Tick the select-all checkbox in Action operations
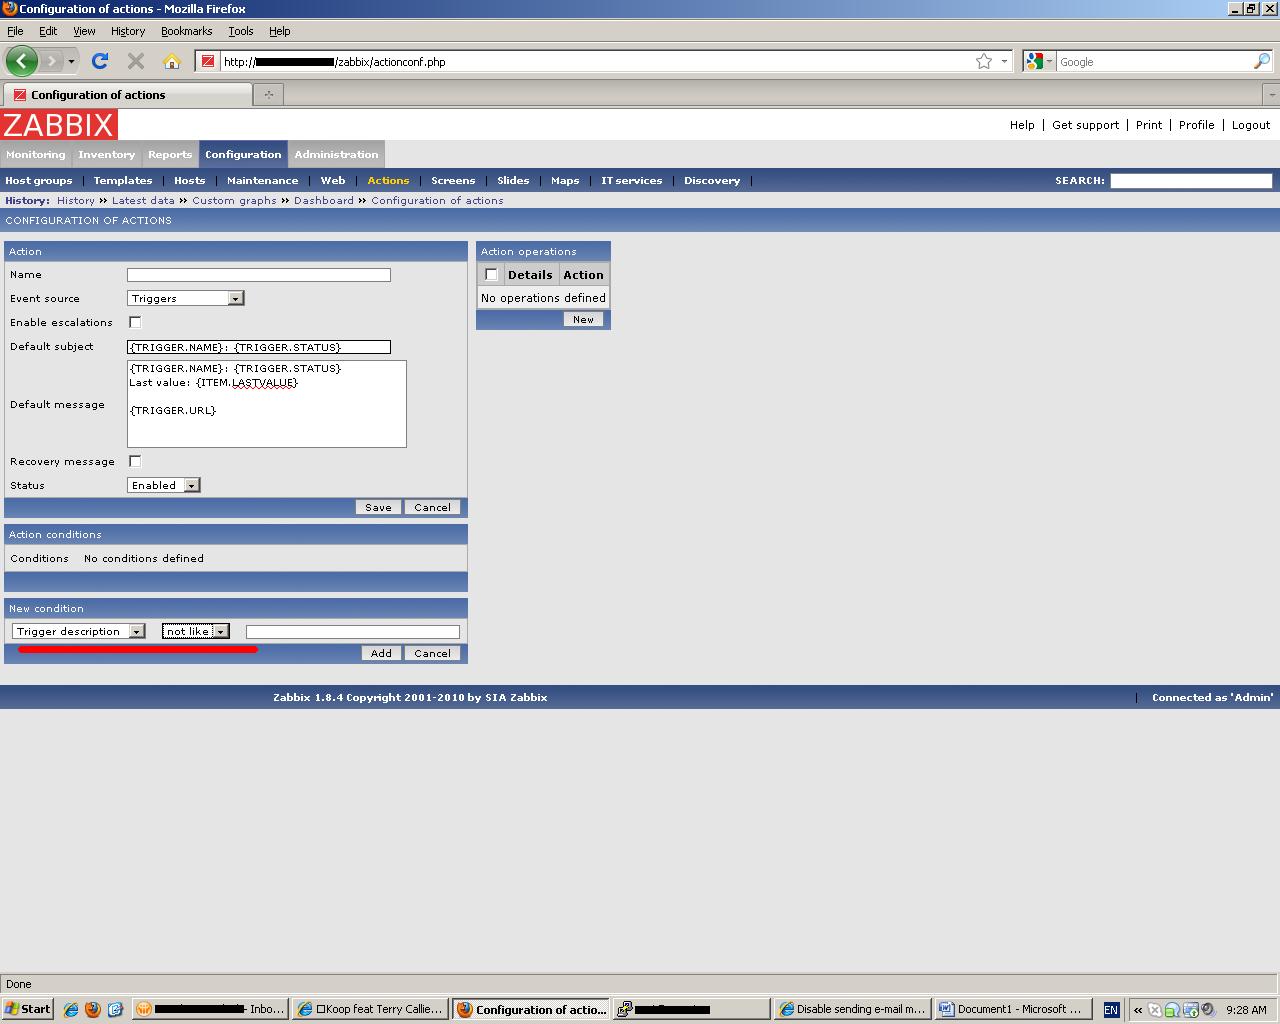1280x1024 pixels. [x=491, y=275]
